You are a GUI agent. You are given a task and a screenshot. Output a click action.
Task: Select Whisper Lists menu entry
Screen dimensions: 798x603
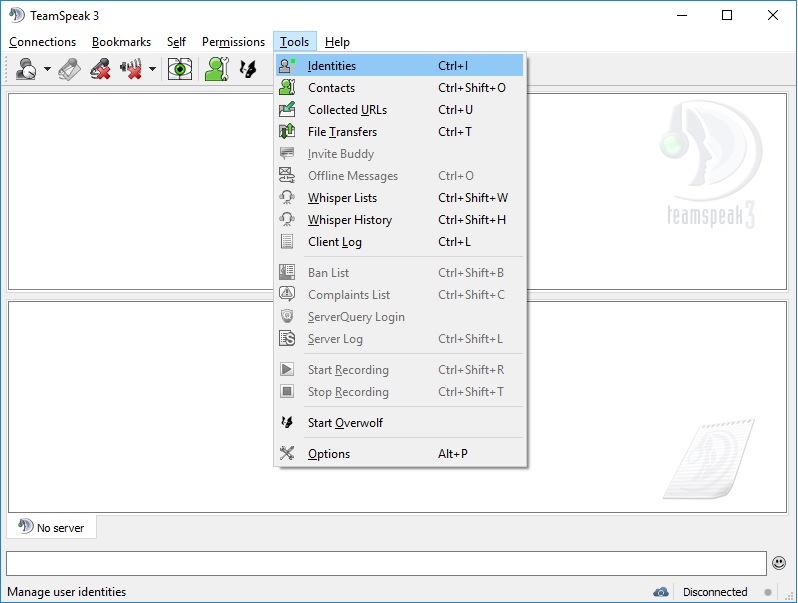[342, 198]
